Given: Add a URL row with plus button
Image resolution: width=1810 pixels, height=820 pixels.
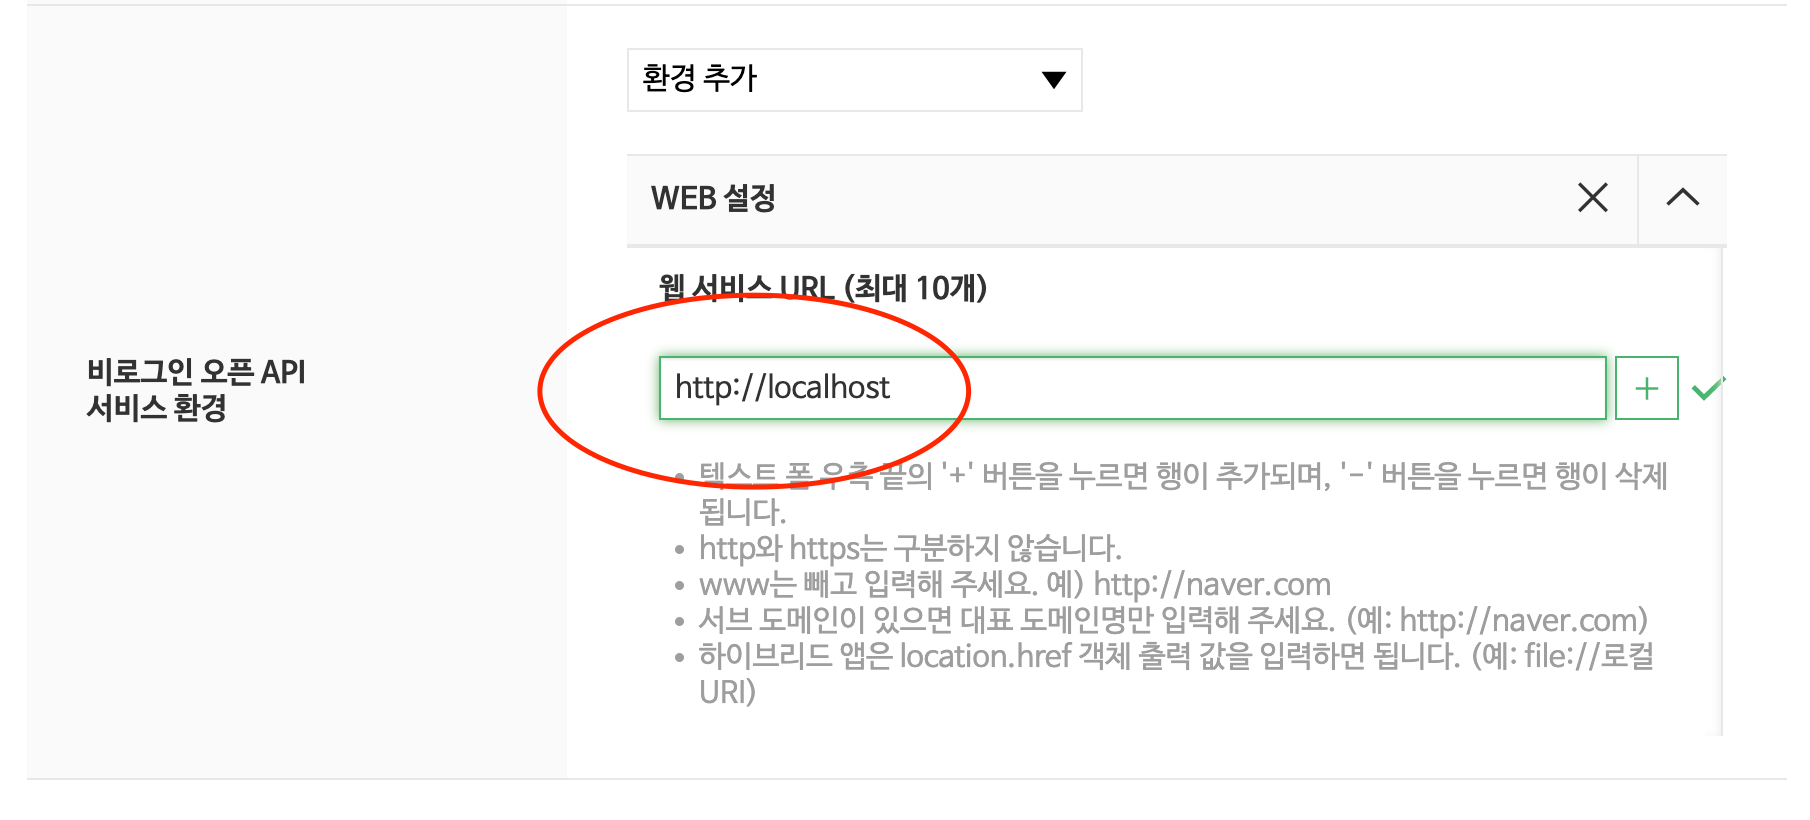Looking at the screenshot, I should (x=1646, y=388).
